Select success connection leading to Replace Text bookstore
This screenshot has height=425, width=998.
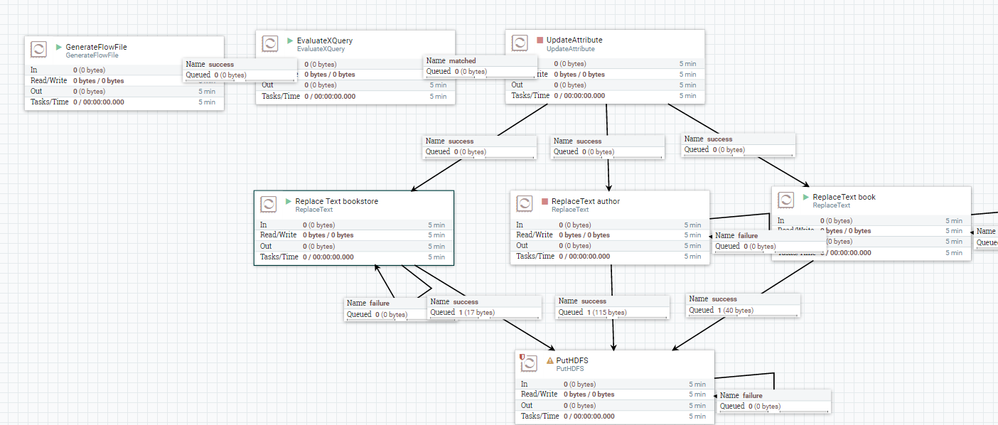click(480, 146)
